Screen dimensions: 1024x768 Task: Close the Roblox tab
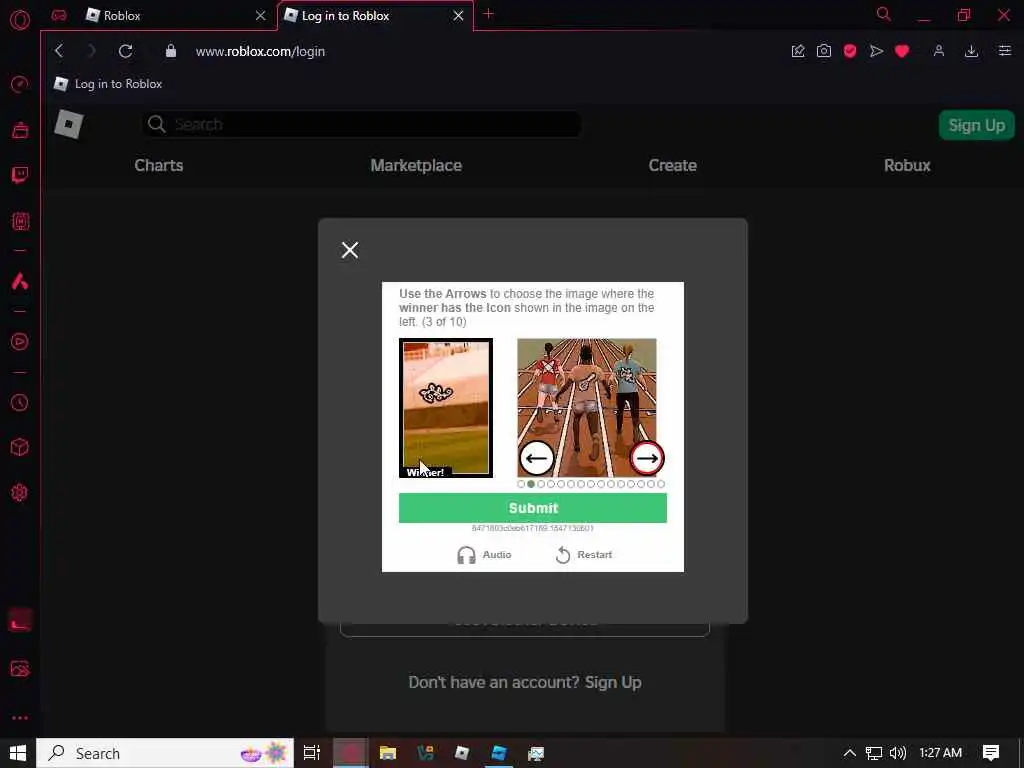point(261,16)
